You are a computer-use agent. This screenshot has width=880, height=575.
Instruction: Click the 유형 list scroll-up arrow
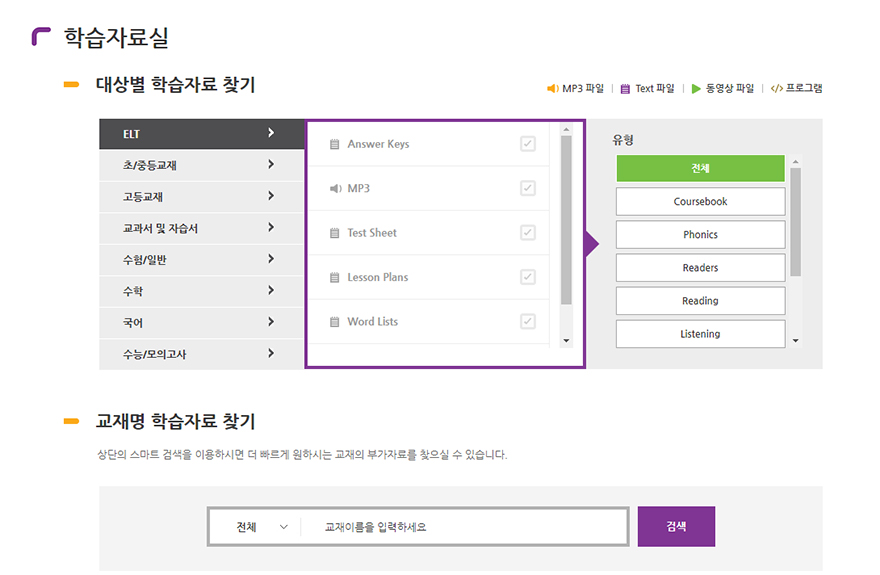pos(795,162)
